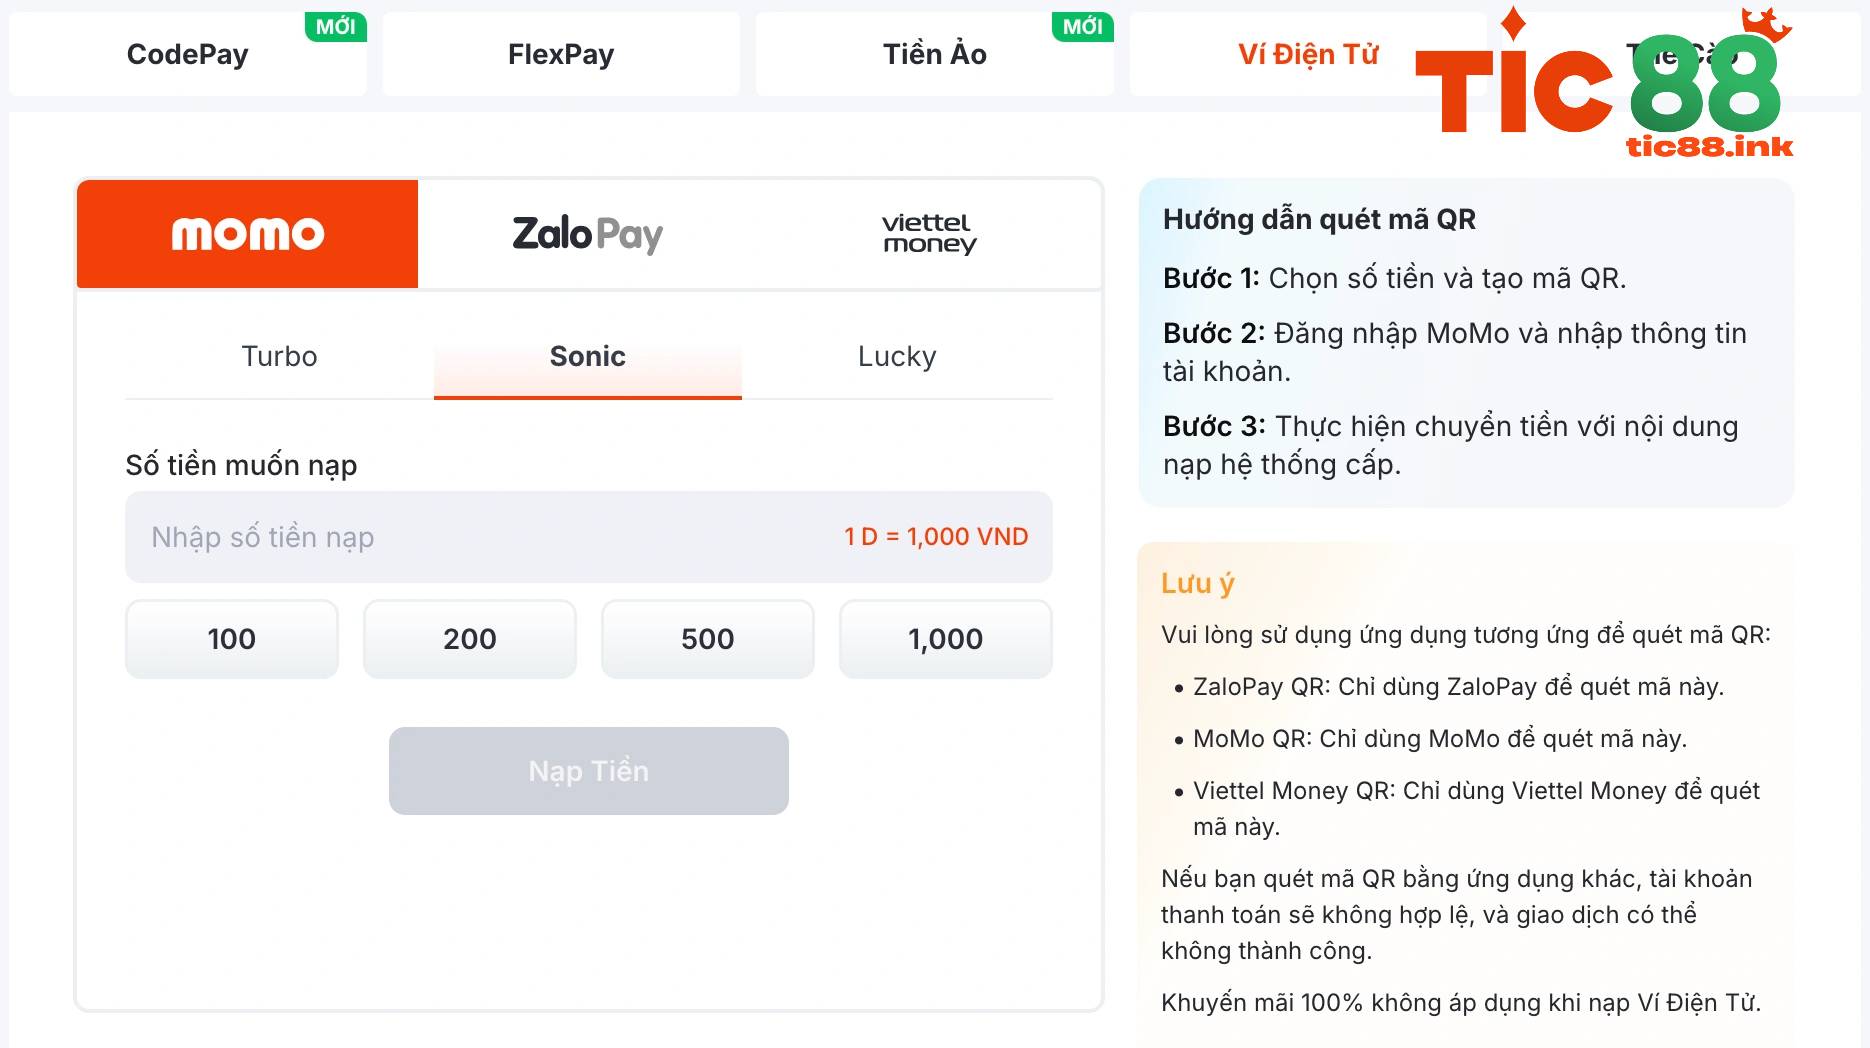This screenshot has width=1870, height=1048.
Task: Click the Hướng dẫn quét mã QR heading
Action: [x=1319, y=219]
